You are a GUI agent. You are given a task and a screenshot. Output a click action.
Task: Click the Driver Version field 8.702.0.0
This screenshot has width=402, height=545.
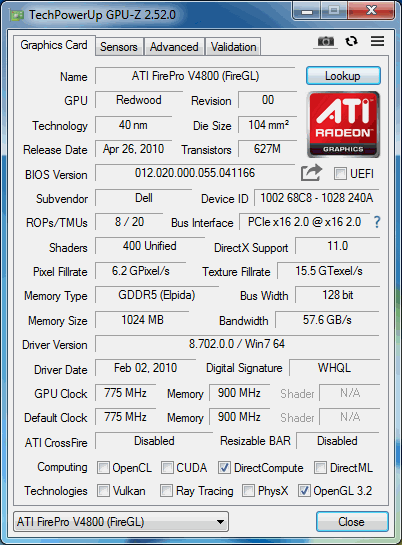click(237, 344)
